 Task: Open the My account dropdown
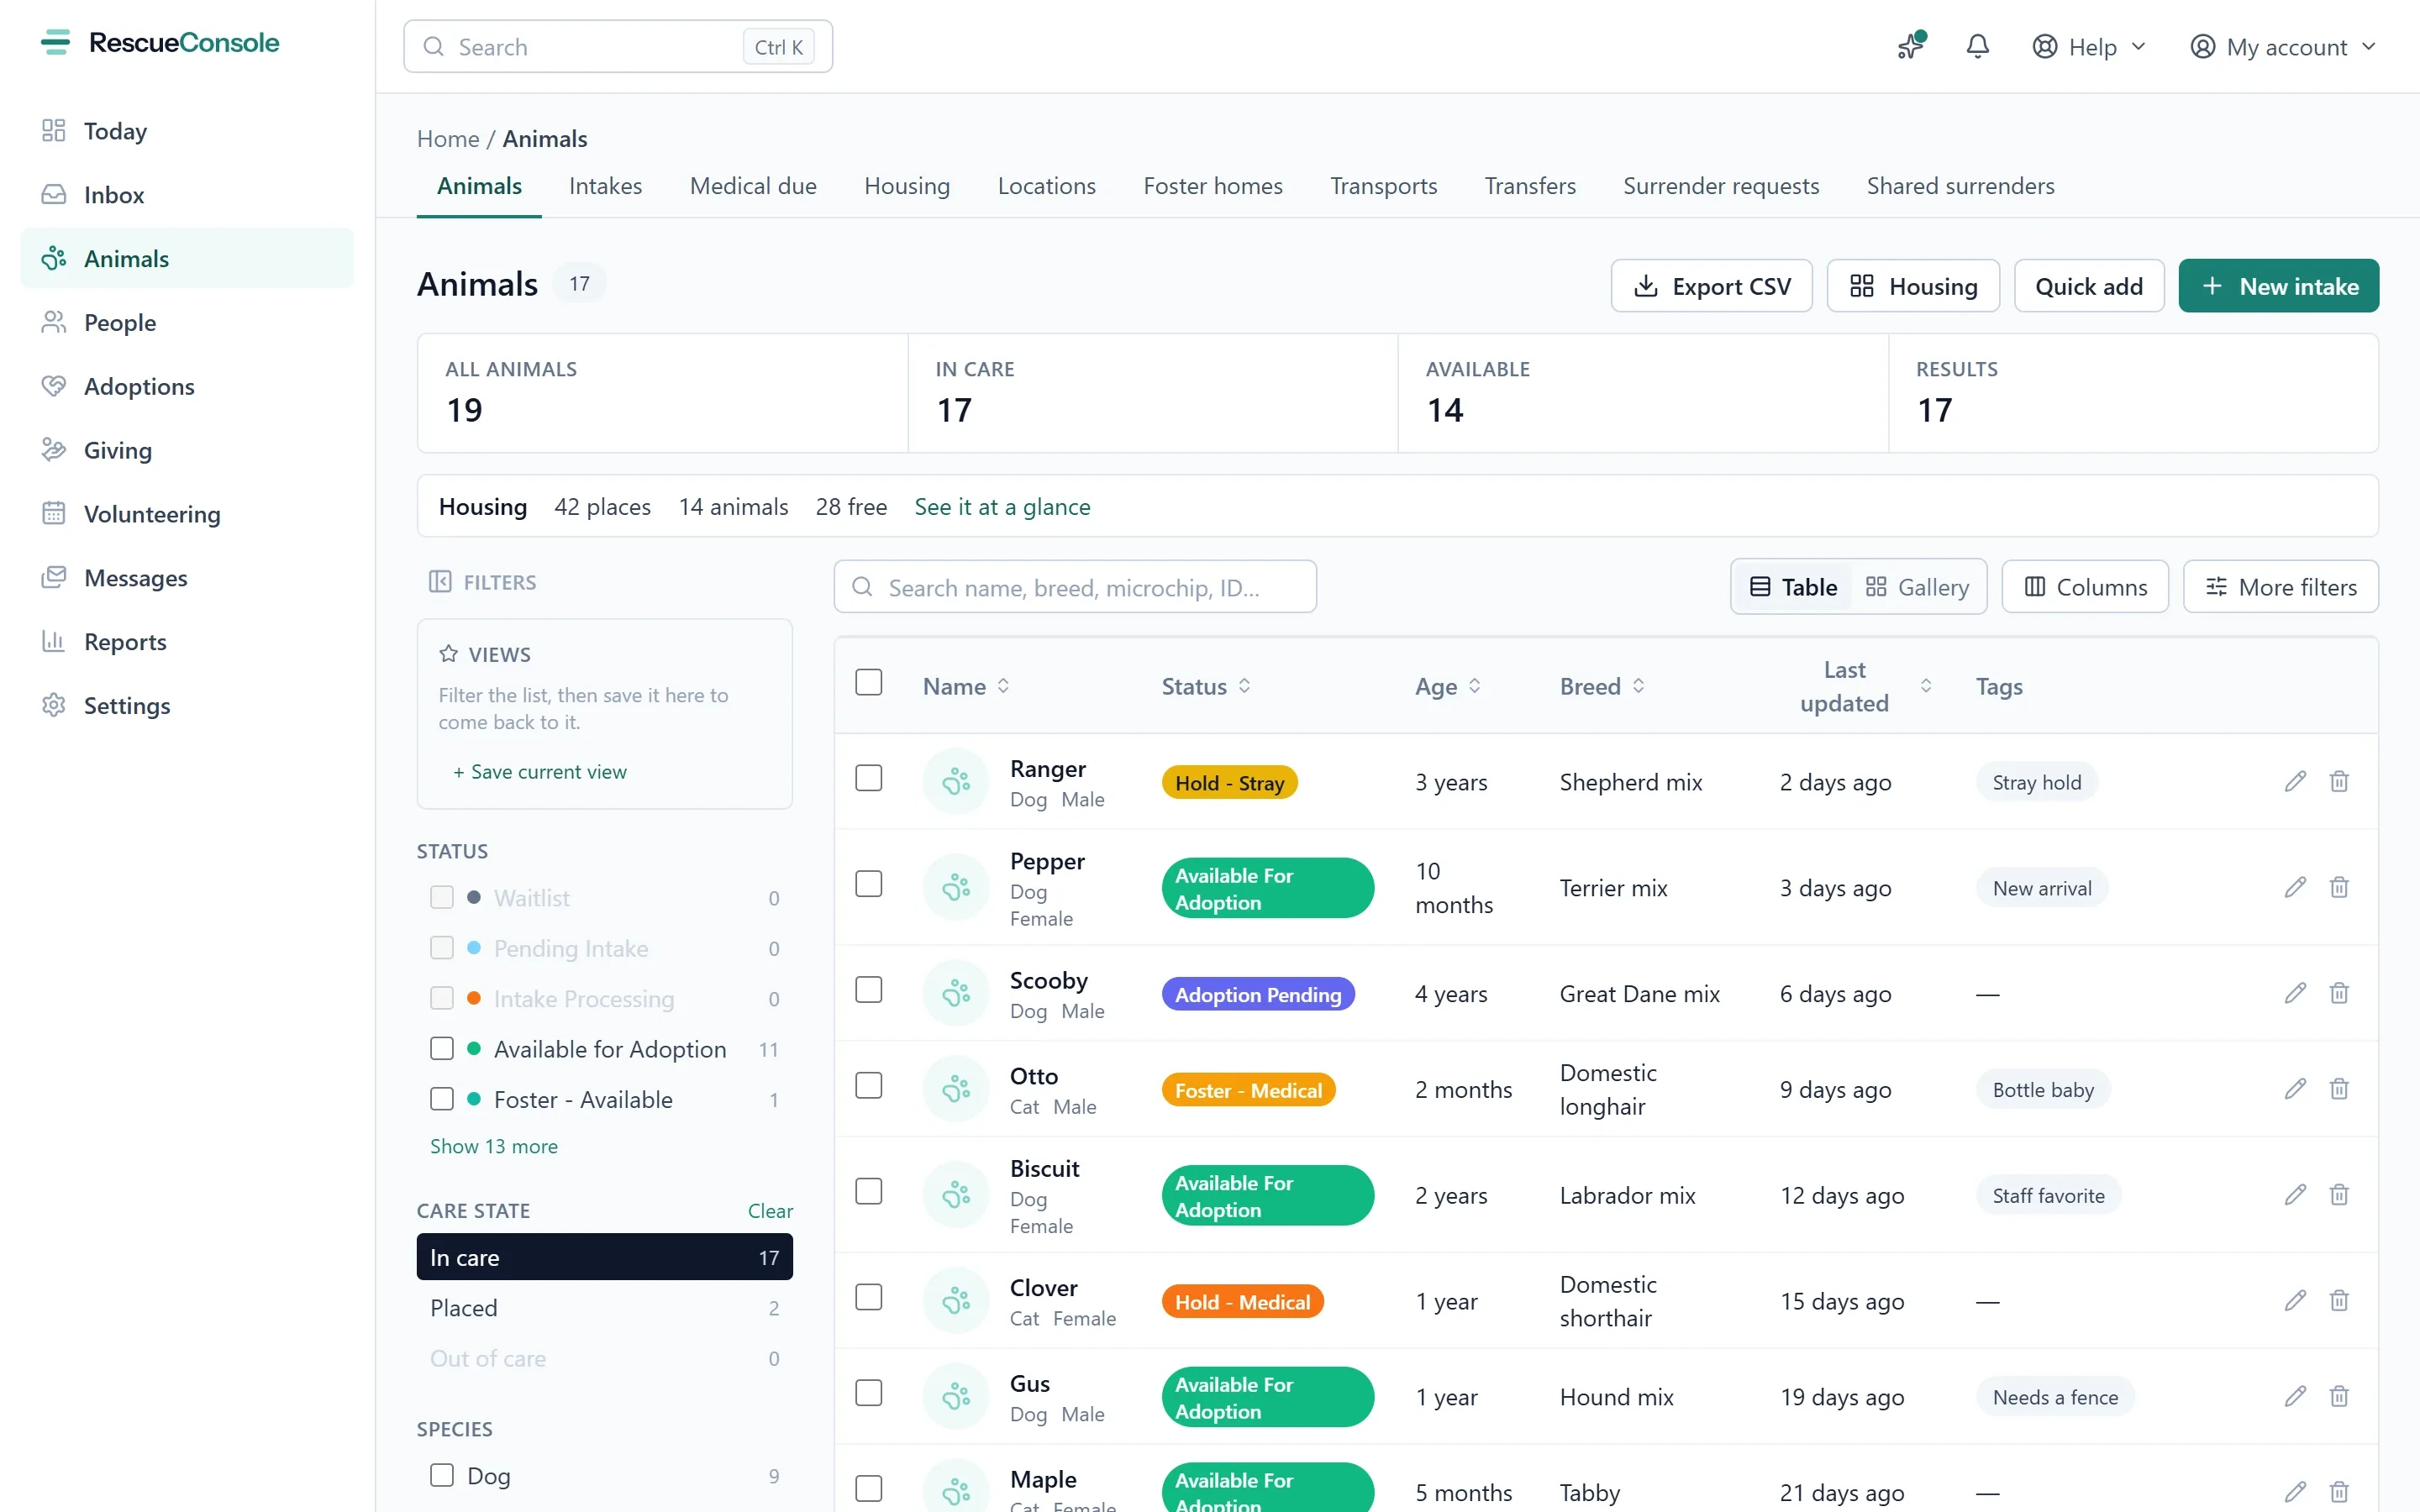pyautogui.click(x=2282, y=47)
